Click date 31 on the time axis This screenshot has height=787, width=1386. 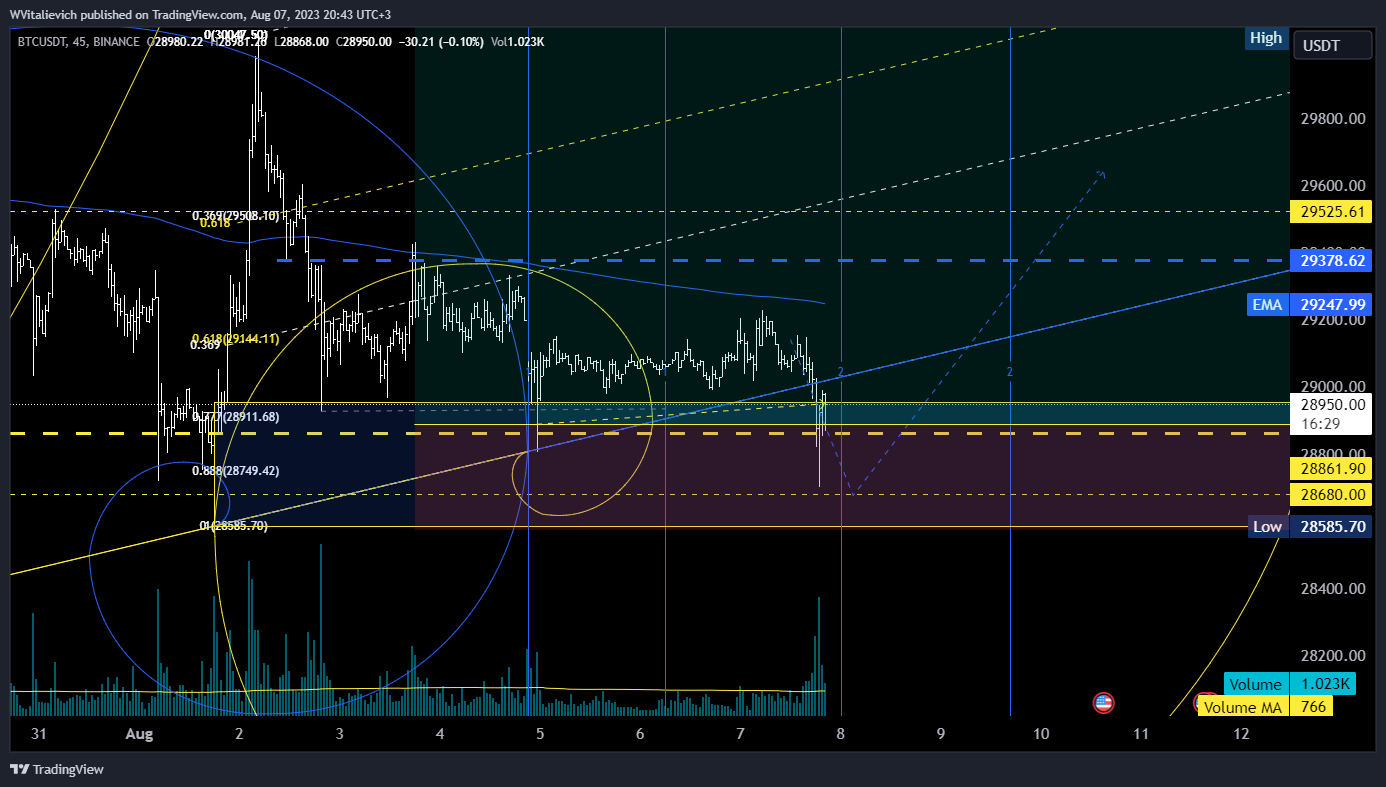[39, 733]
